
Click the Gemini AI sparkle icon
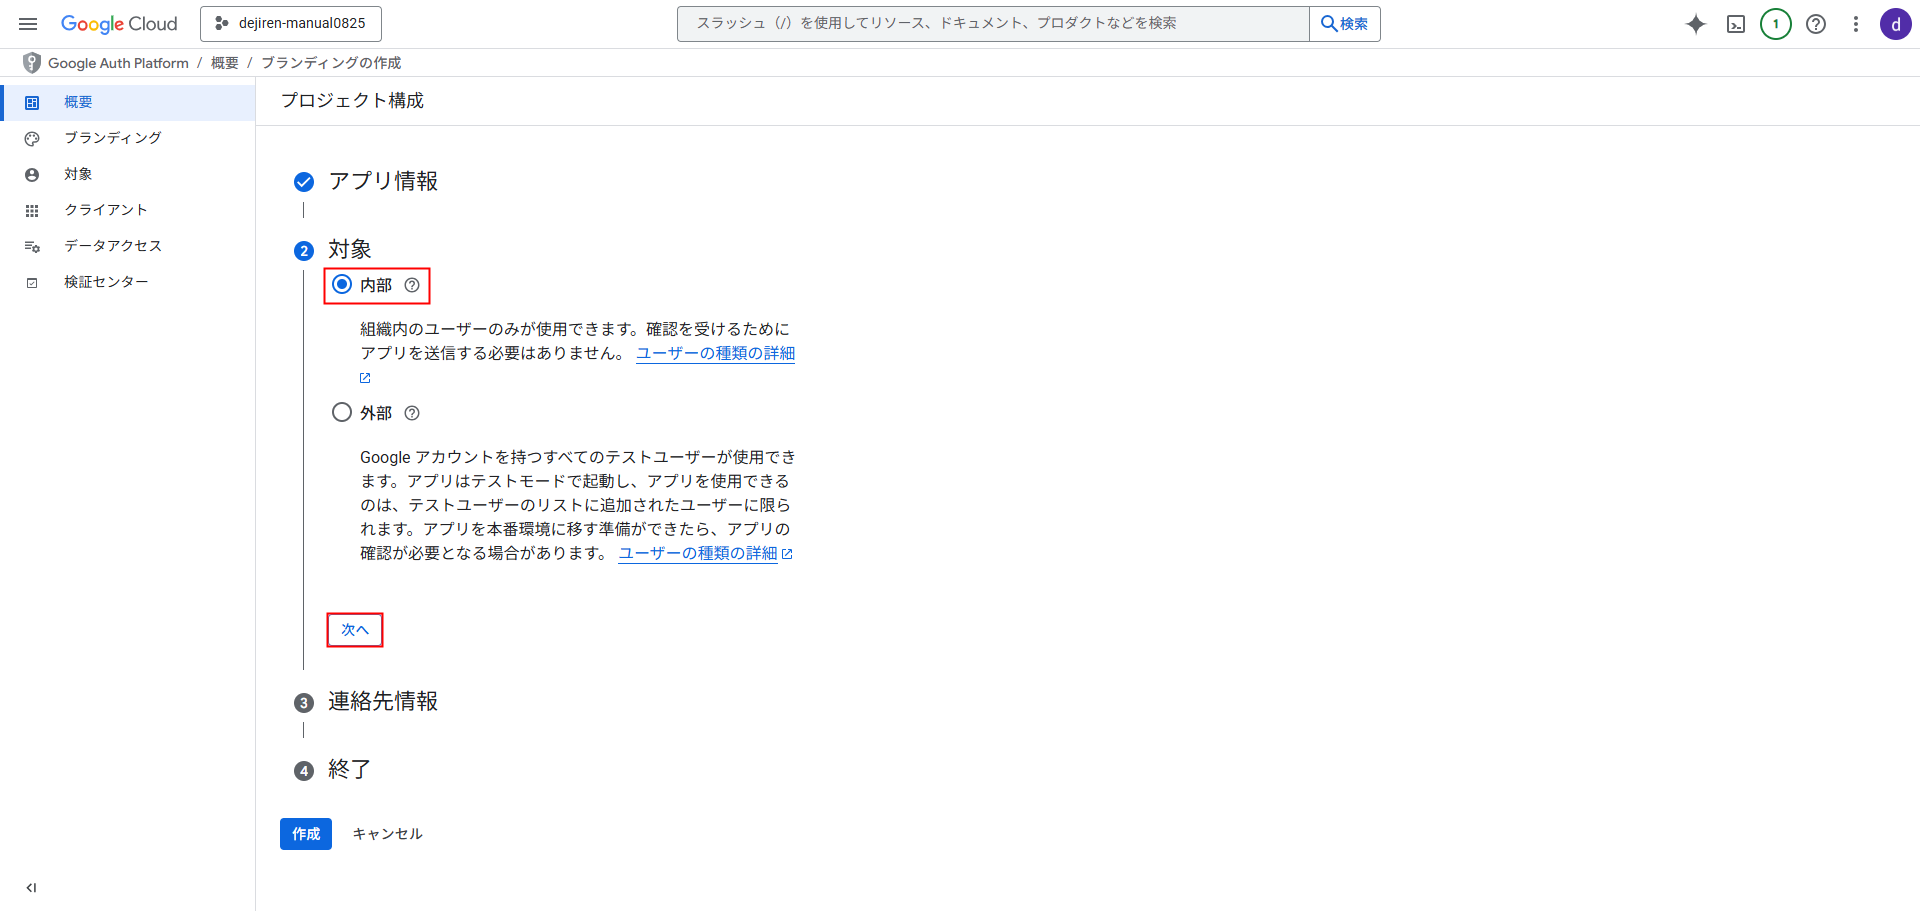point(1695,24)
